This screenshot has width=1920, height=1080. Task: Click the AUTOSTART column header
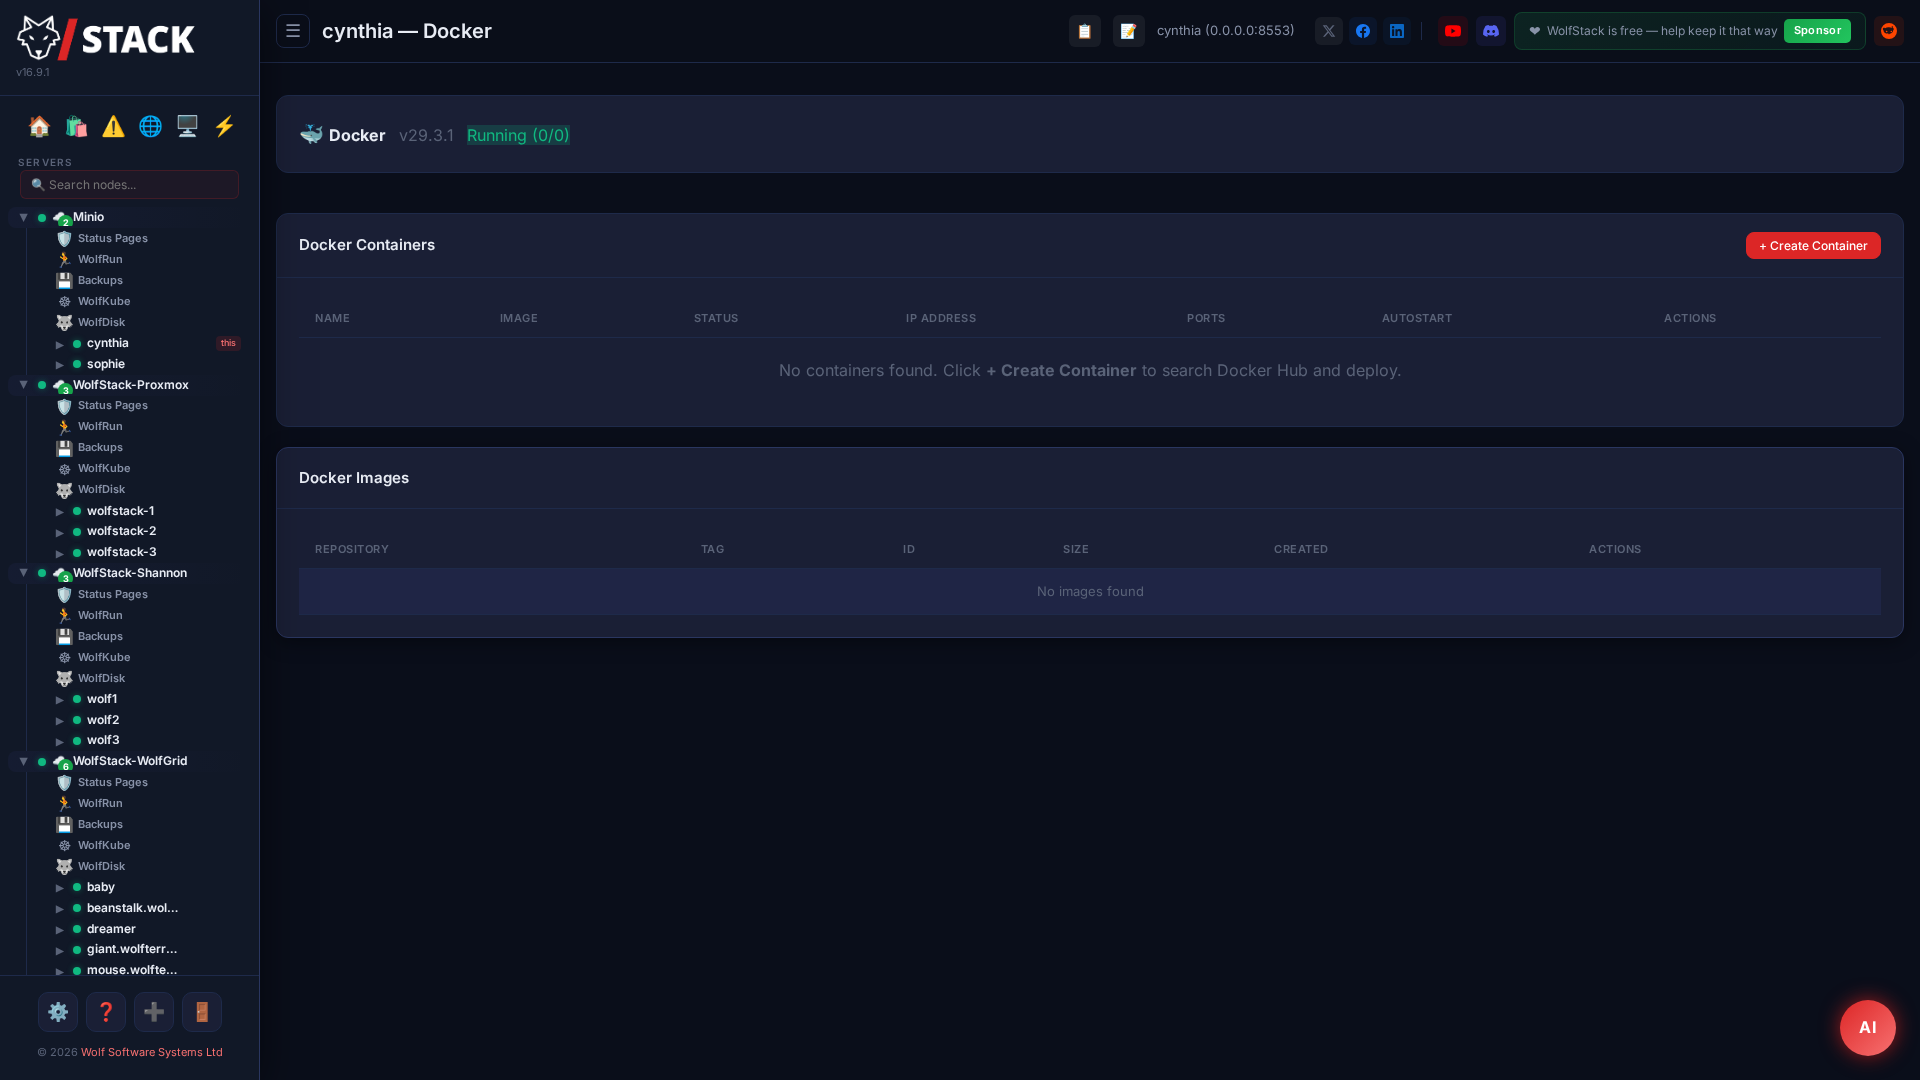pyautogui.click(x=1417, y=318)
